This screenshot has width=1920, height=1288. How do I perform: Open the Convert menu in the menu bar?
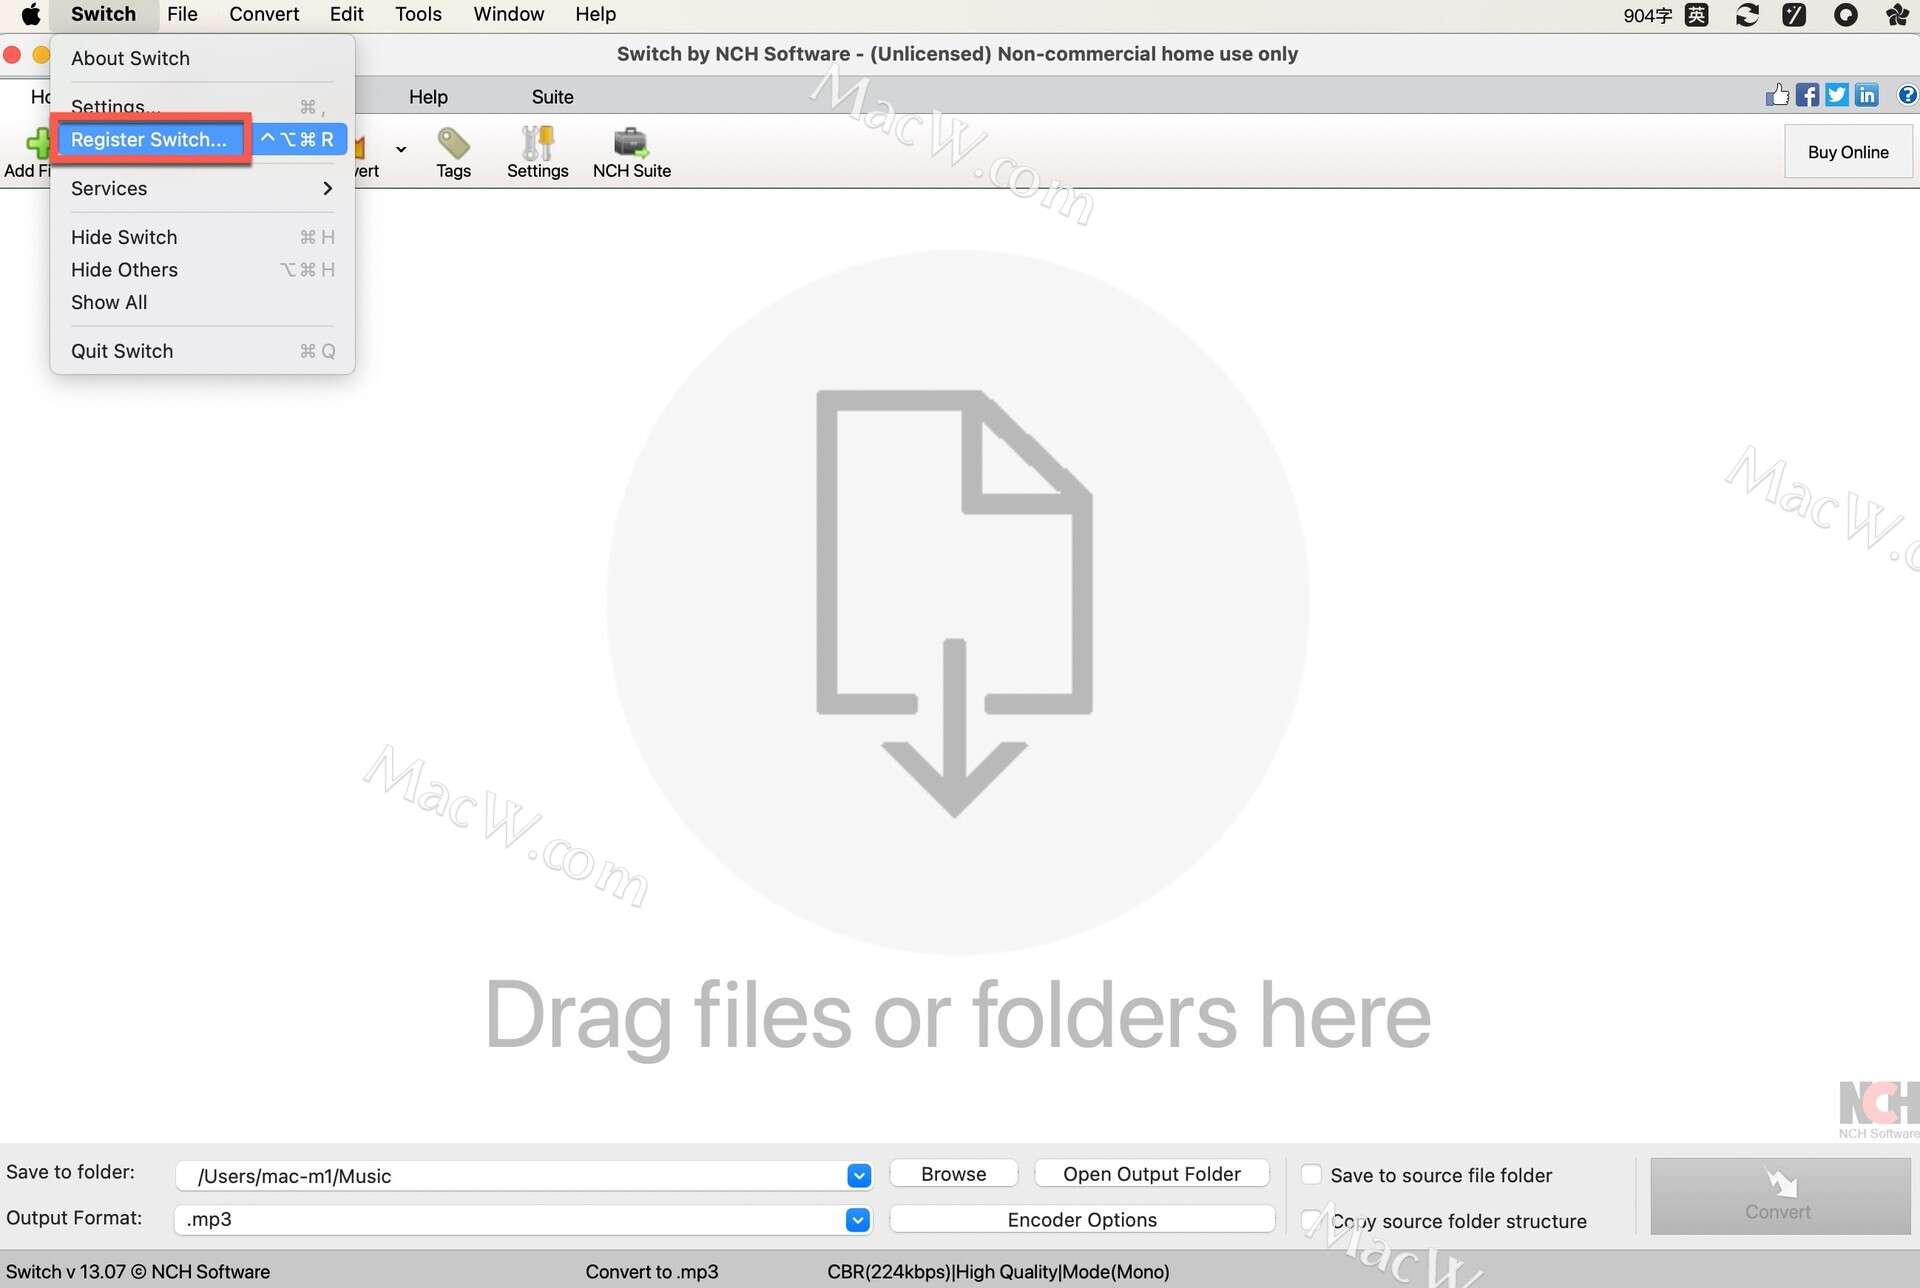pos(264,14)
